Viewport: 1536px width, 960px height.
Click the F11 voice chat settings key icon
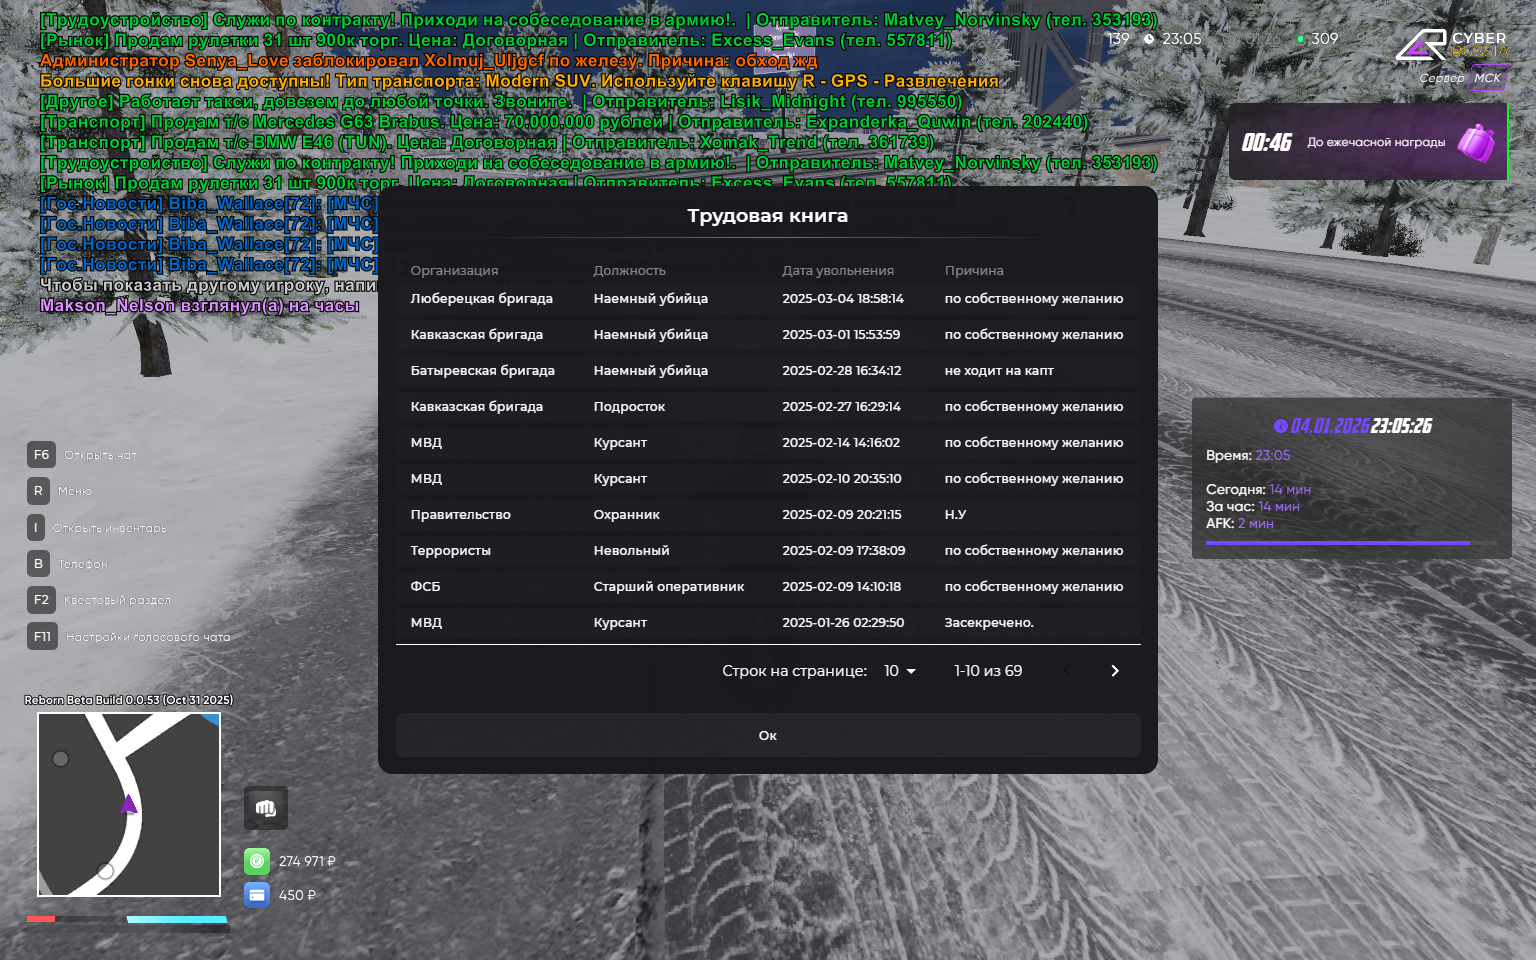click(x=43, y=636)
